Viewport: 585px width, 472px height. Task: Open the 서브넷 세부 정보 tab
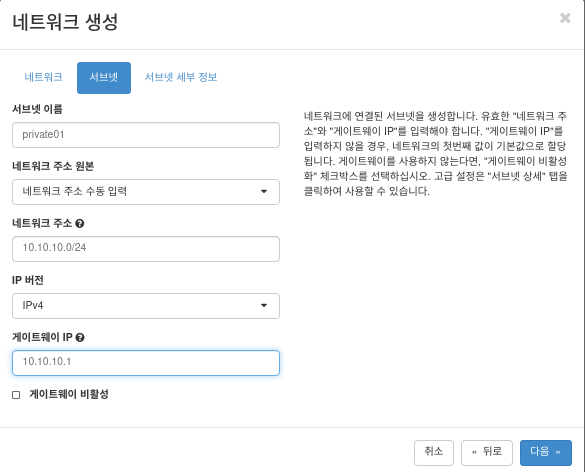[x=181, y=78]
